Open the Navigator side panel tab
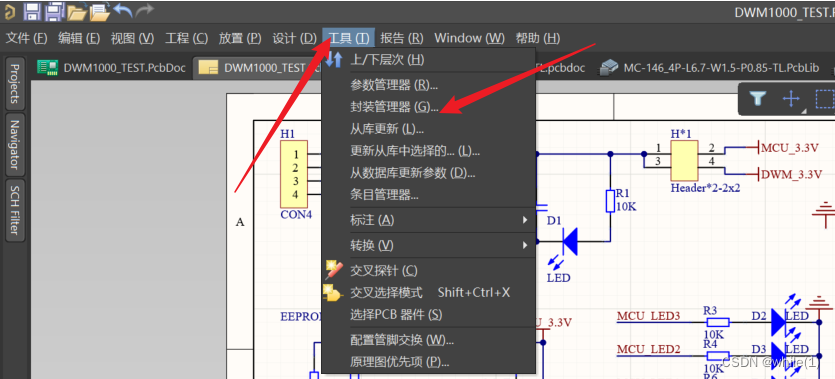This screenshot has height=379, width=835. point(15,145)
